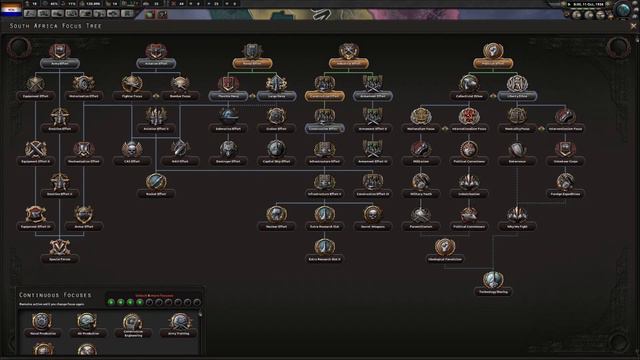Activate Construction Engineering continuous focus
This screenshot has width=640, height=360.
[133, 325]
